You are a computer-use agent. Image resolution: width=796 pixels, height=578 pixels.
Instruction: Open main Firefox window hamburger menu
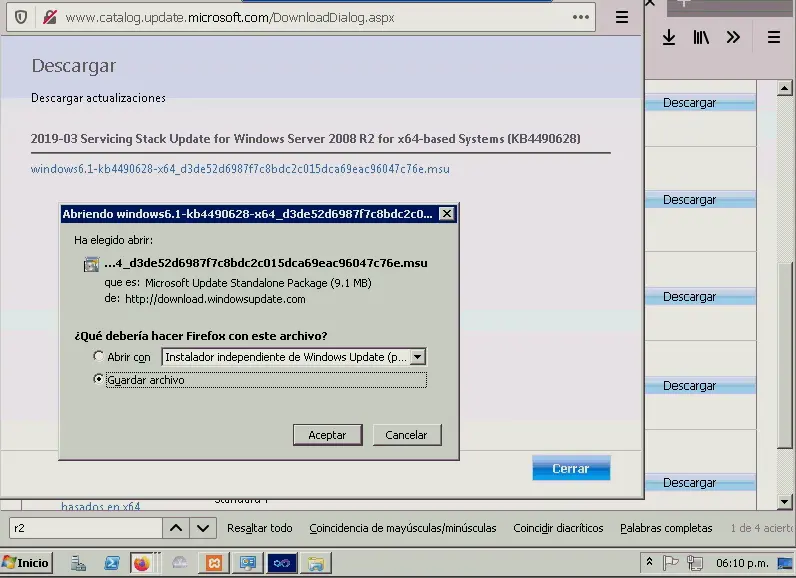pyautogui.click(x=774, y=37)
